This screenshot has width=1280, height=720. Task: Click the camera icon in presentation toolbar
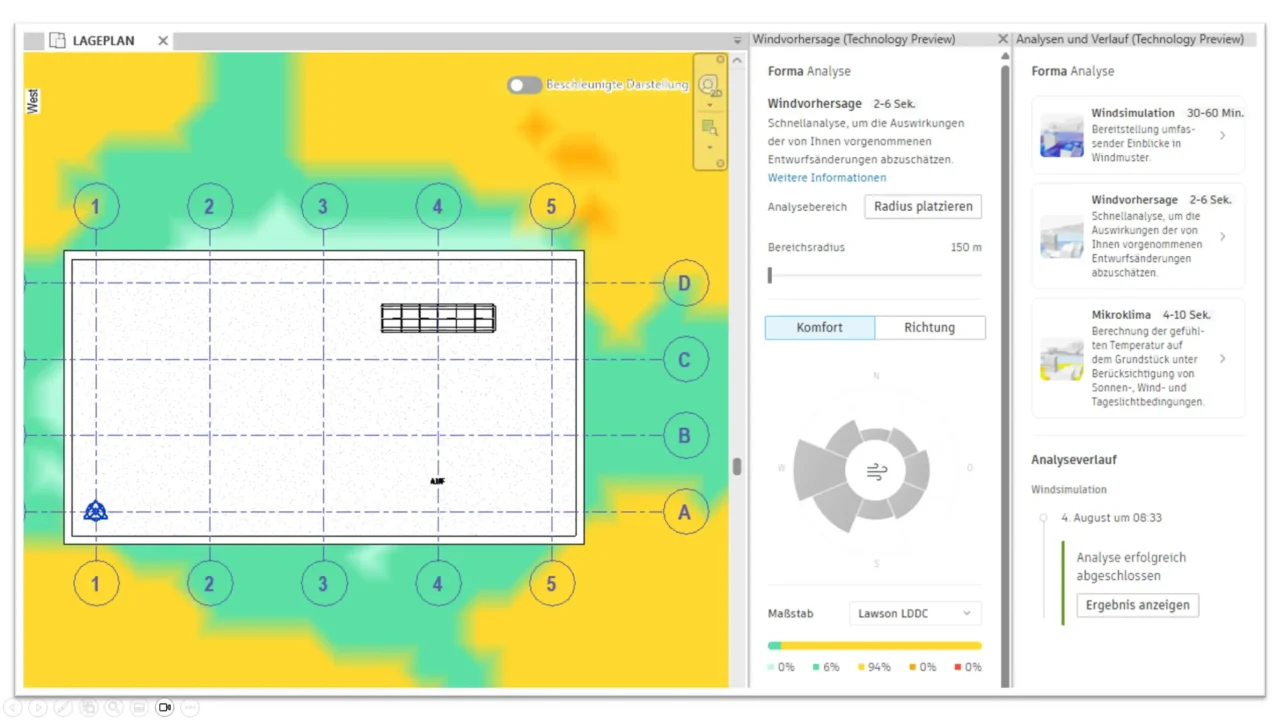click(x=165, y=708)
